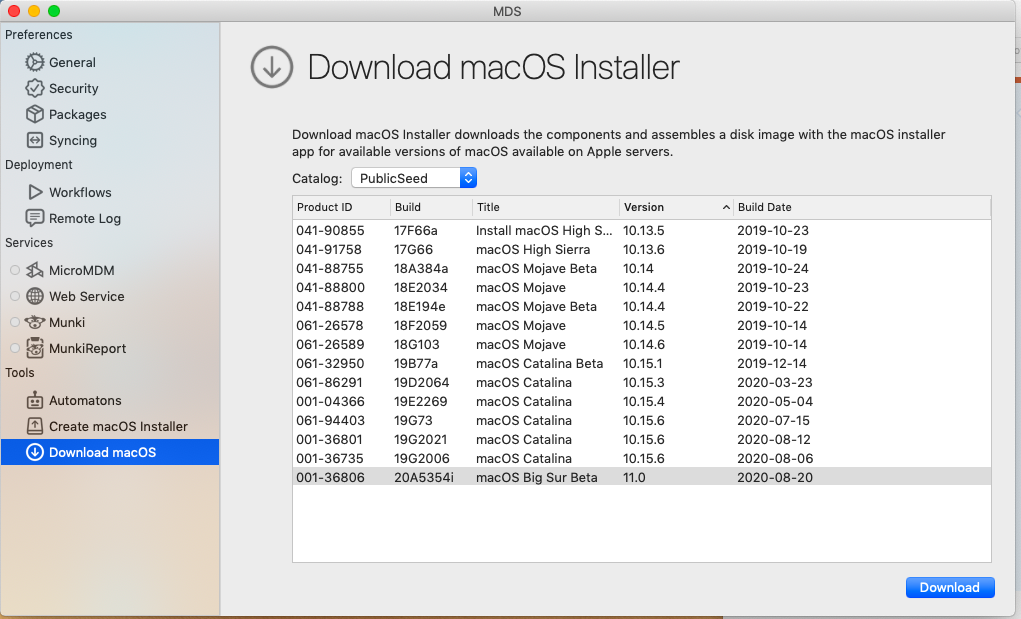Click the Version column sort arrow
This screenshot has height=619, width=1021.
pyautogui.click(x=726, y=208)
